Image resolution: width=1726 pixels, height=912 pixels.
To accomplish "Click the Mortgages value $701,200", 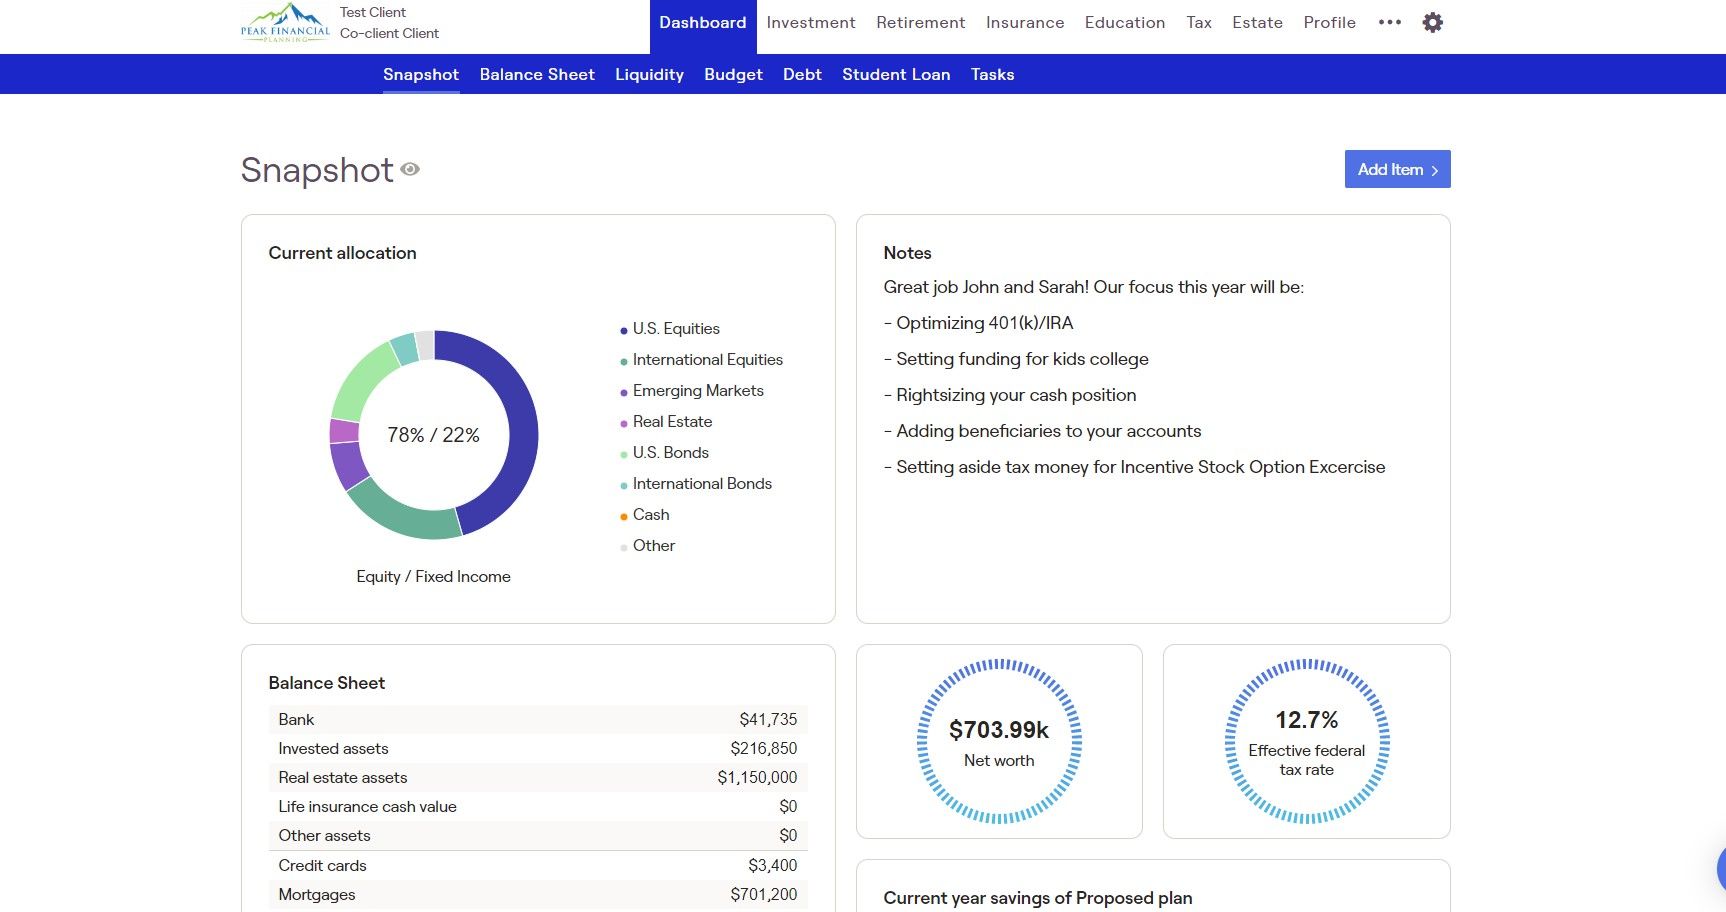I will pyautogui.click(x=764, y=895).
